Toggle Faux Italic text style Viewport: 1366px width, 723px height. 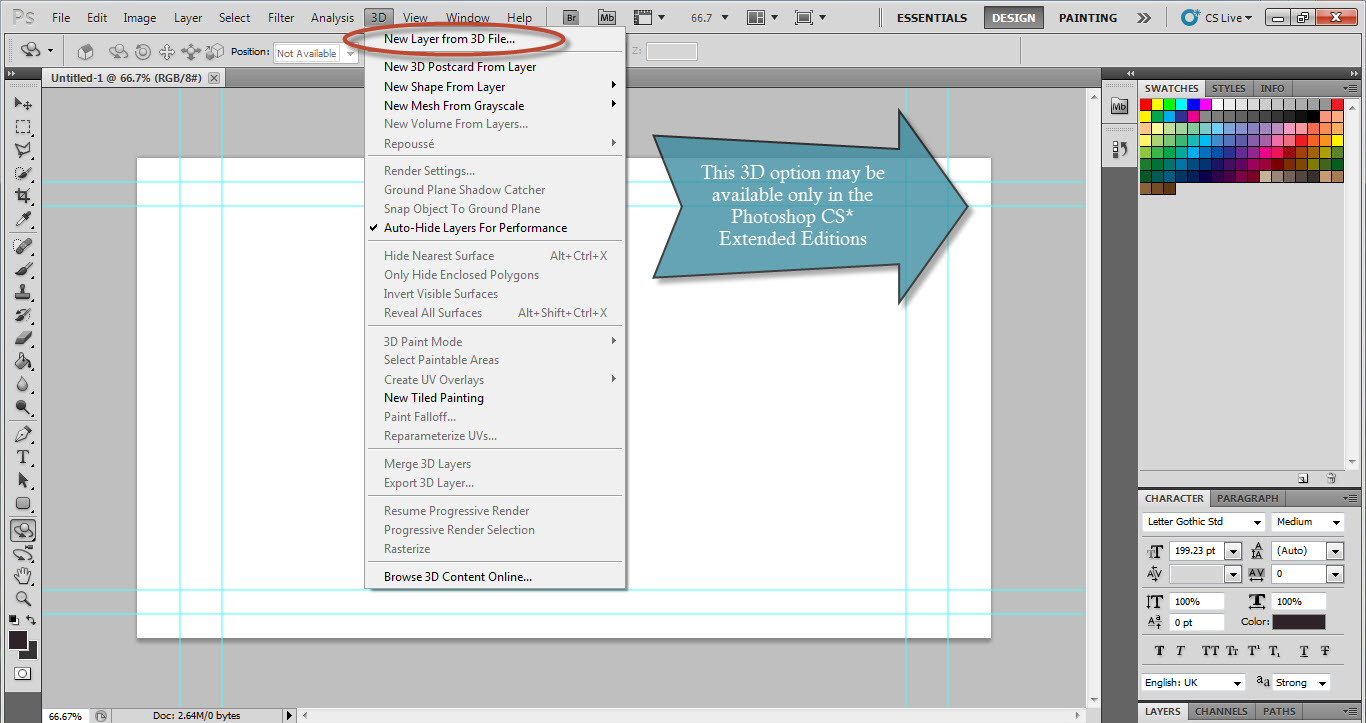(x=1180, y=651)
